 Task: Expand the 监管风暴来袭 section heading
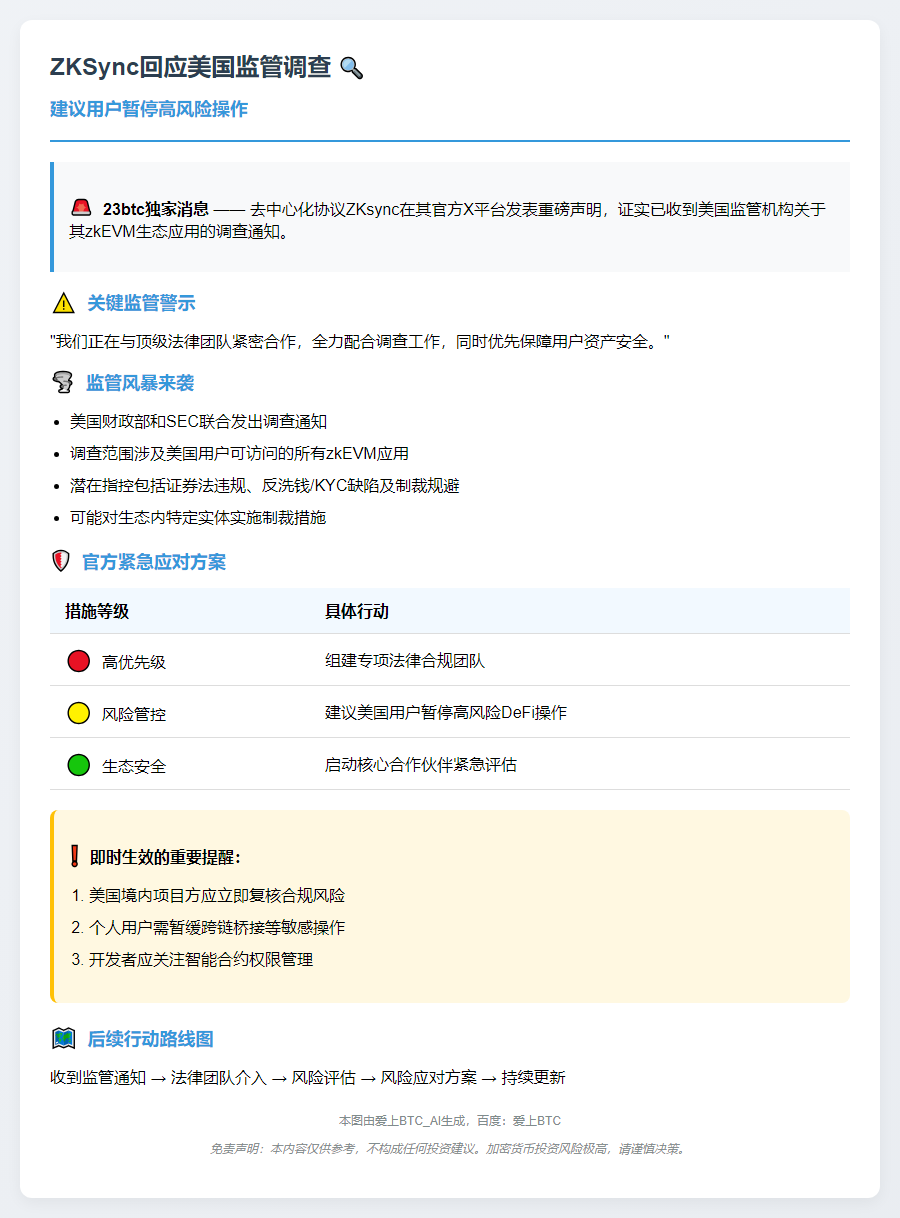tap(140, 381)
